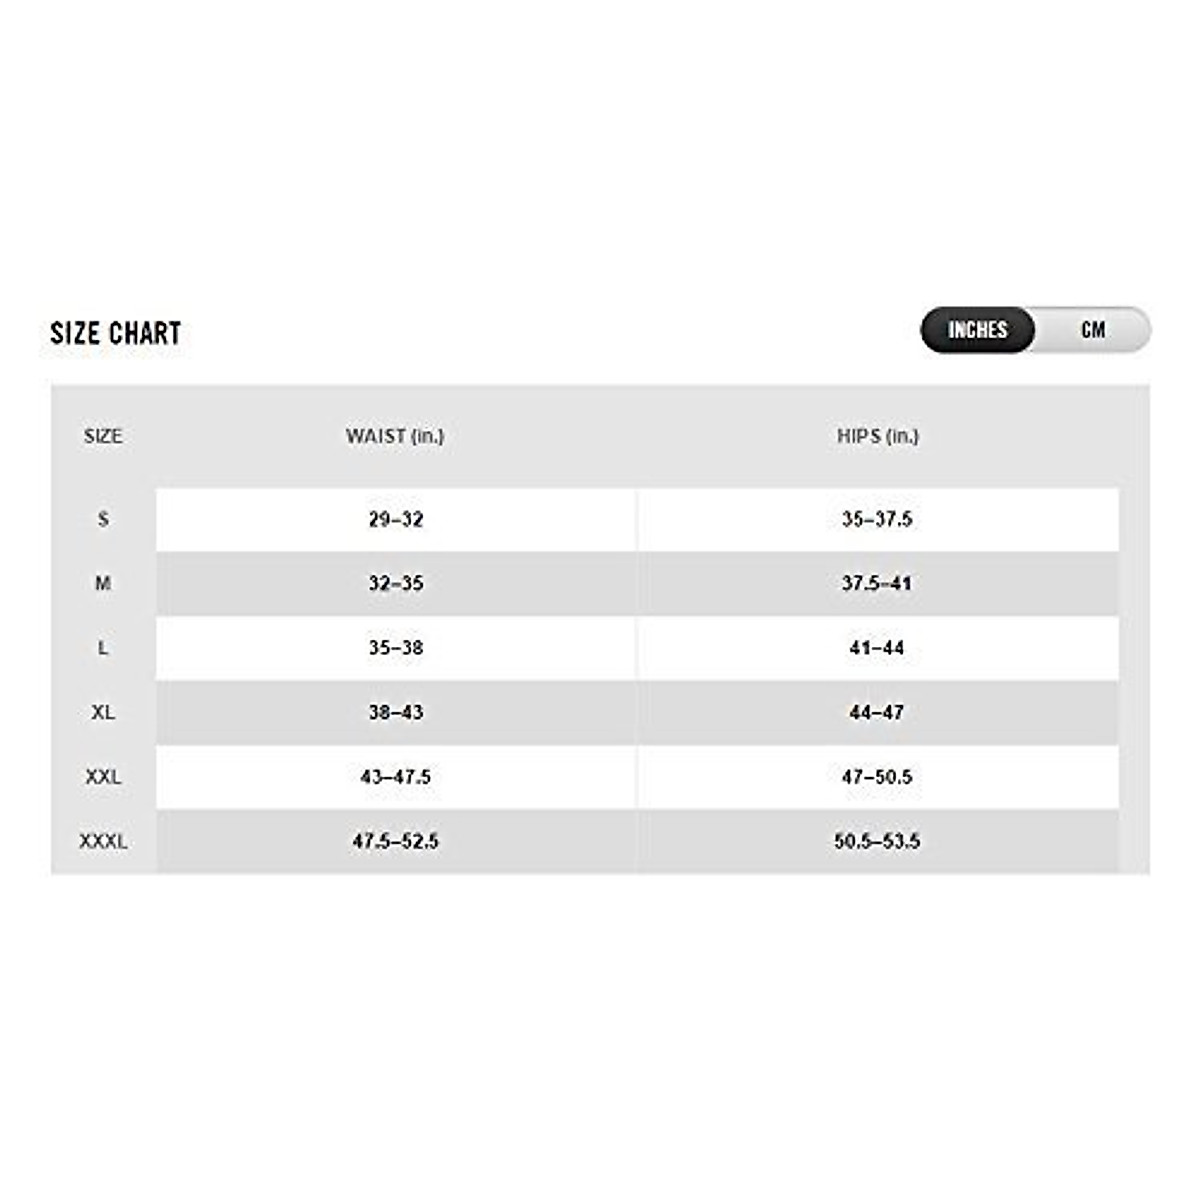The width and height of the screenshot is (1200, 1200).
Task: Select the 50.5–53.5 hips cell
Action: [877, 841]
